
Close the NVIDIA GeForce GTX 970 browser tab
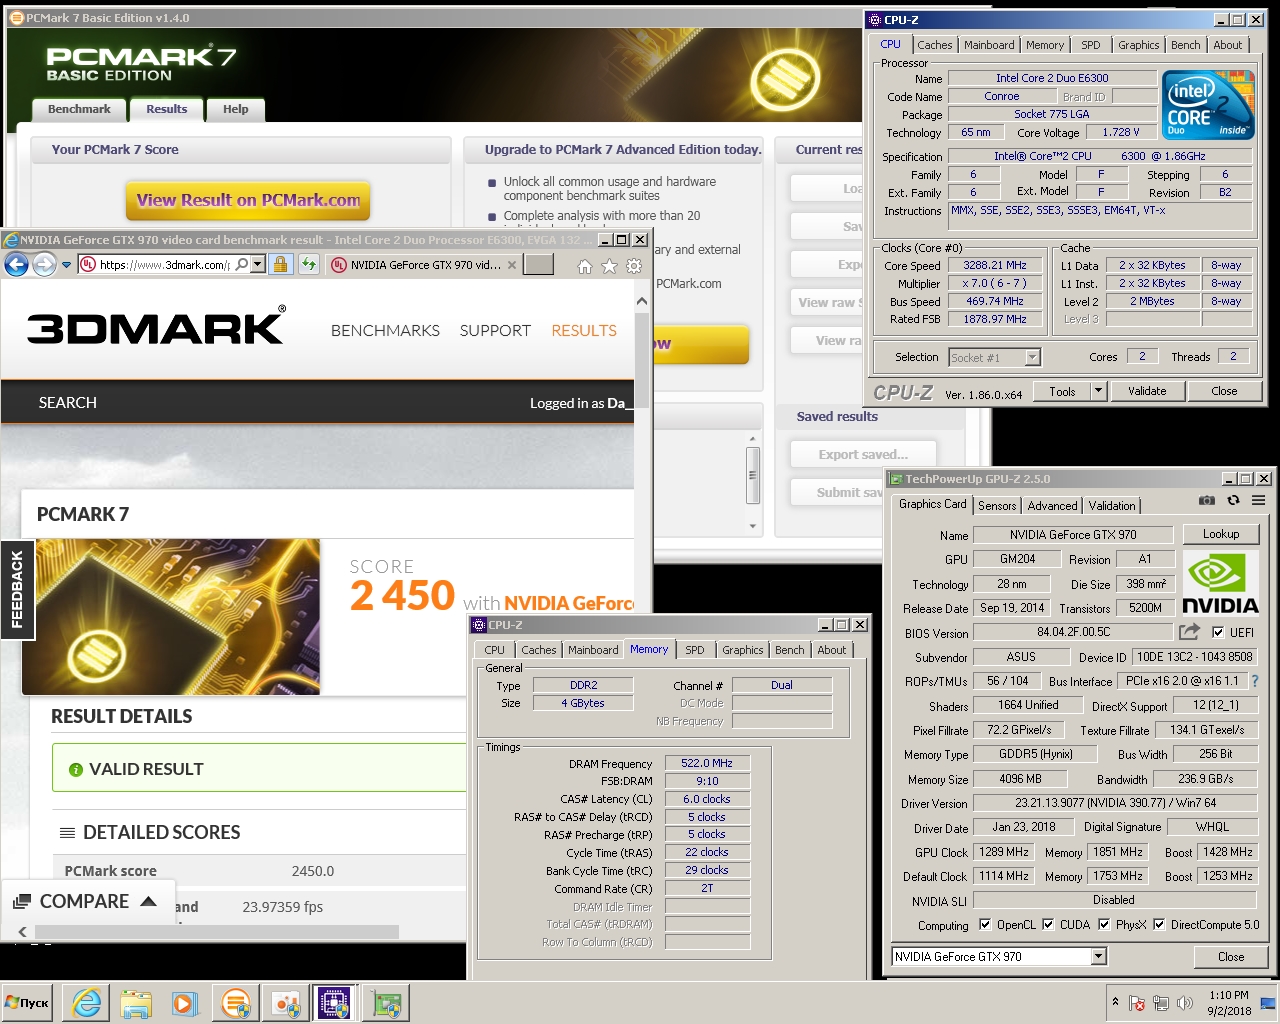(512, 265)
